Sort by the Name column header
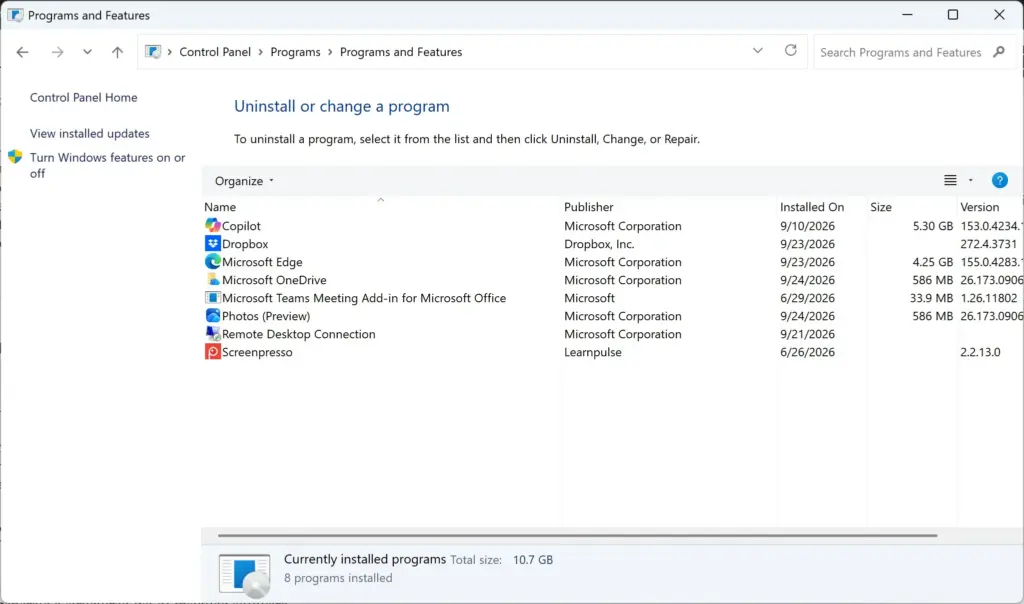The image size is (1024, 604). point(220,207)
